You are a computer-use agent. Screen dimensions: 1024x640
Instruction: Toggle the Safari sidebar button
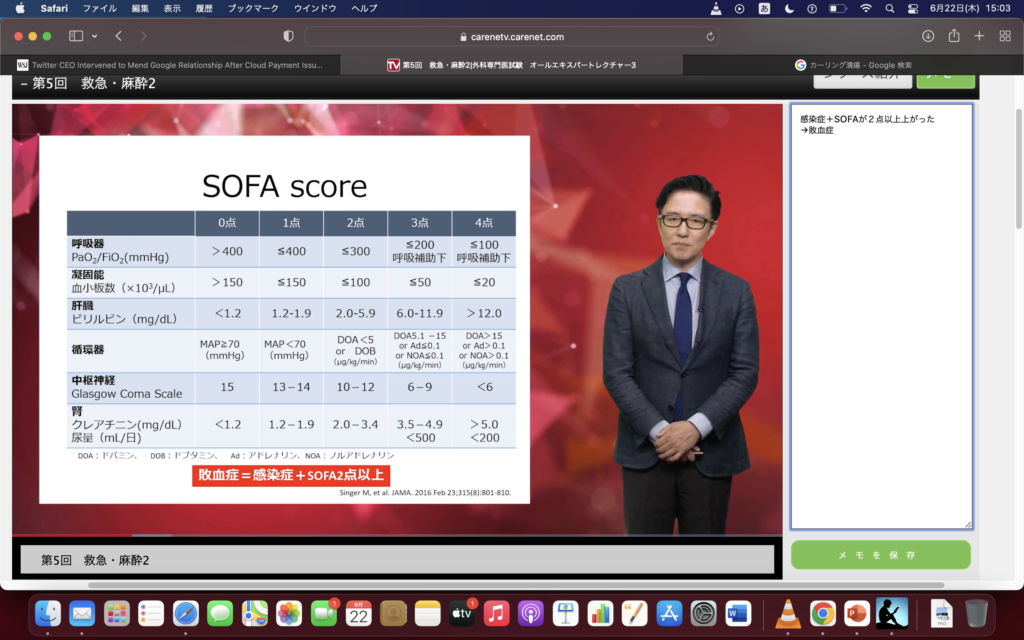pos(76,36)
